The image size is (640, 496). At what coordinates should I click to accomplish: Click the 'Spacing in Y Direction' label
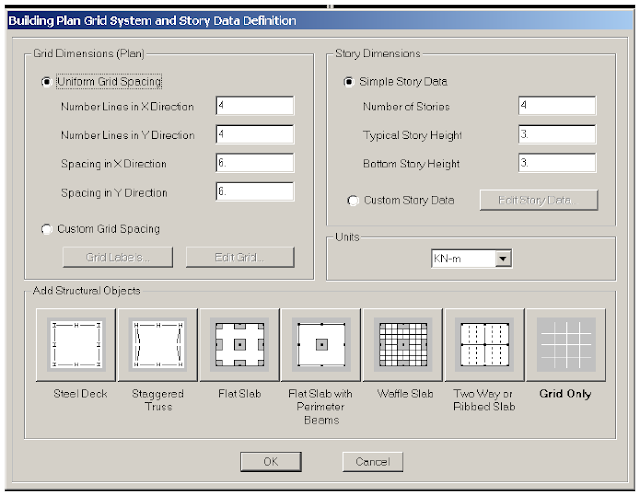point(114,193)
